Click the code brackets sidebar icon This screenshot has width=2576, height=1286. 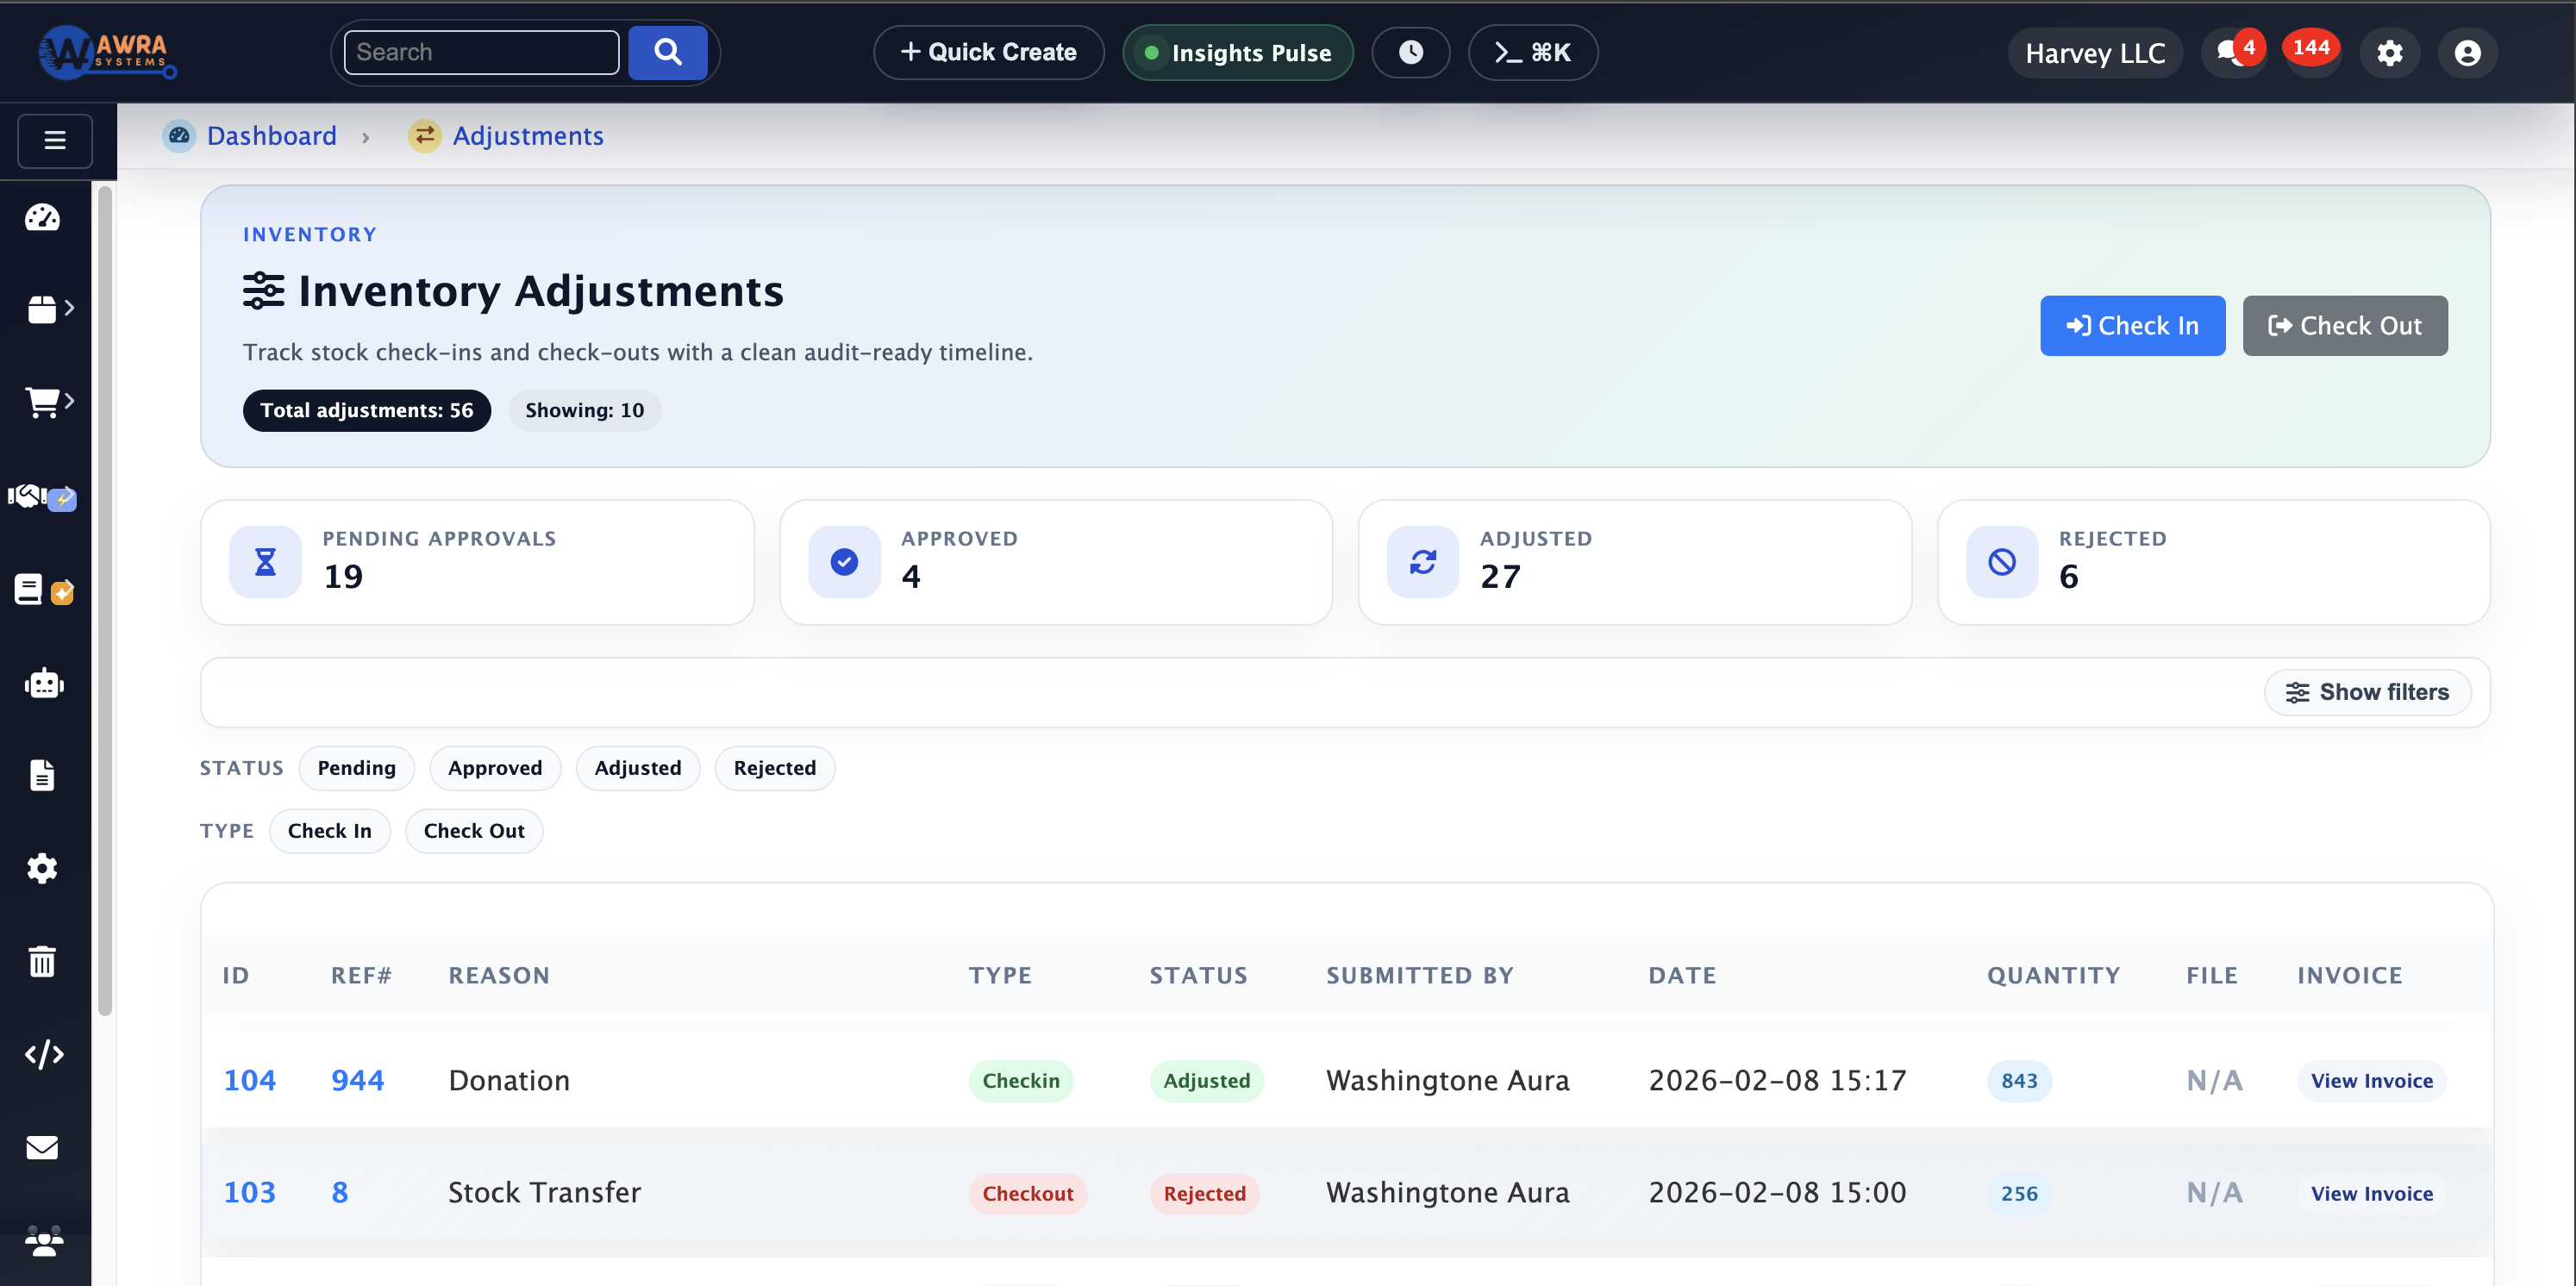[43, 1054]
